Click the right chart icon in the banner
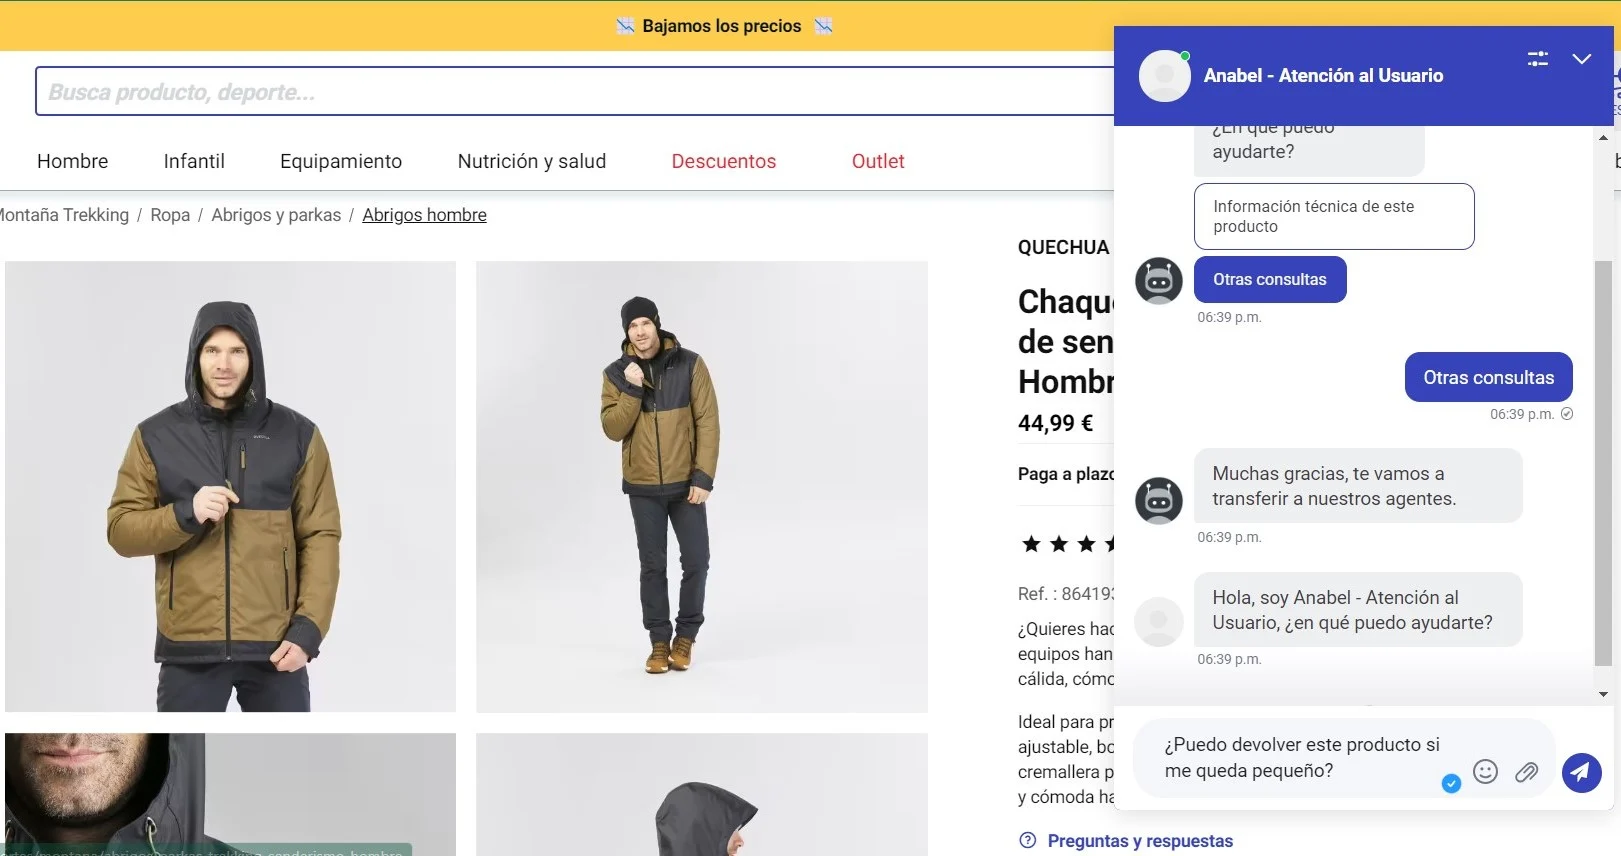Screen dimensions: 1621x856 823,26
